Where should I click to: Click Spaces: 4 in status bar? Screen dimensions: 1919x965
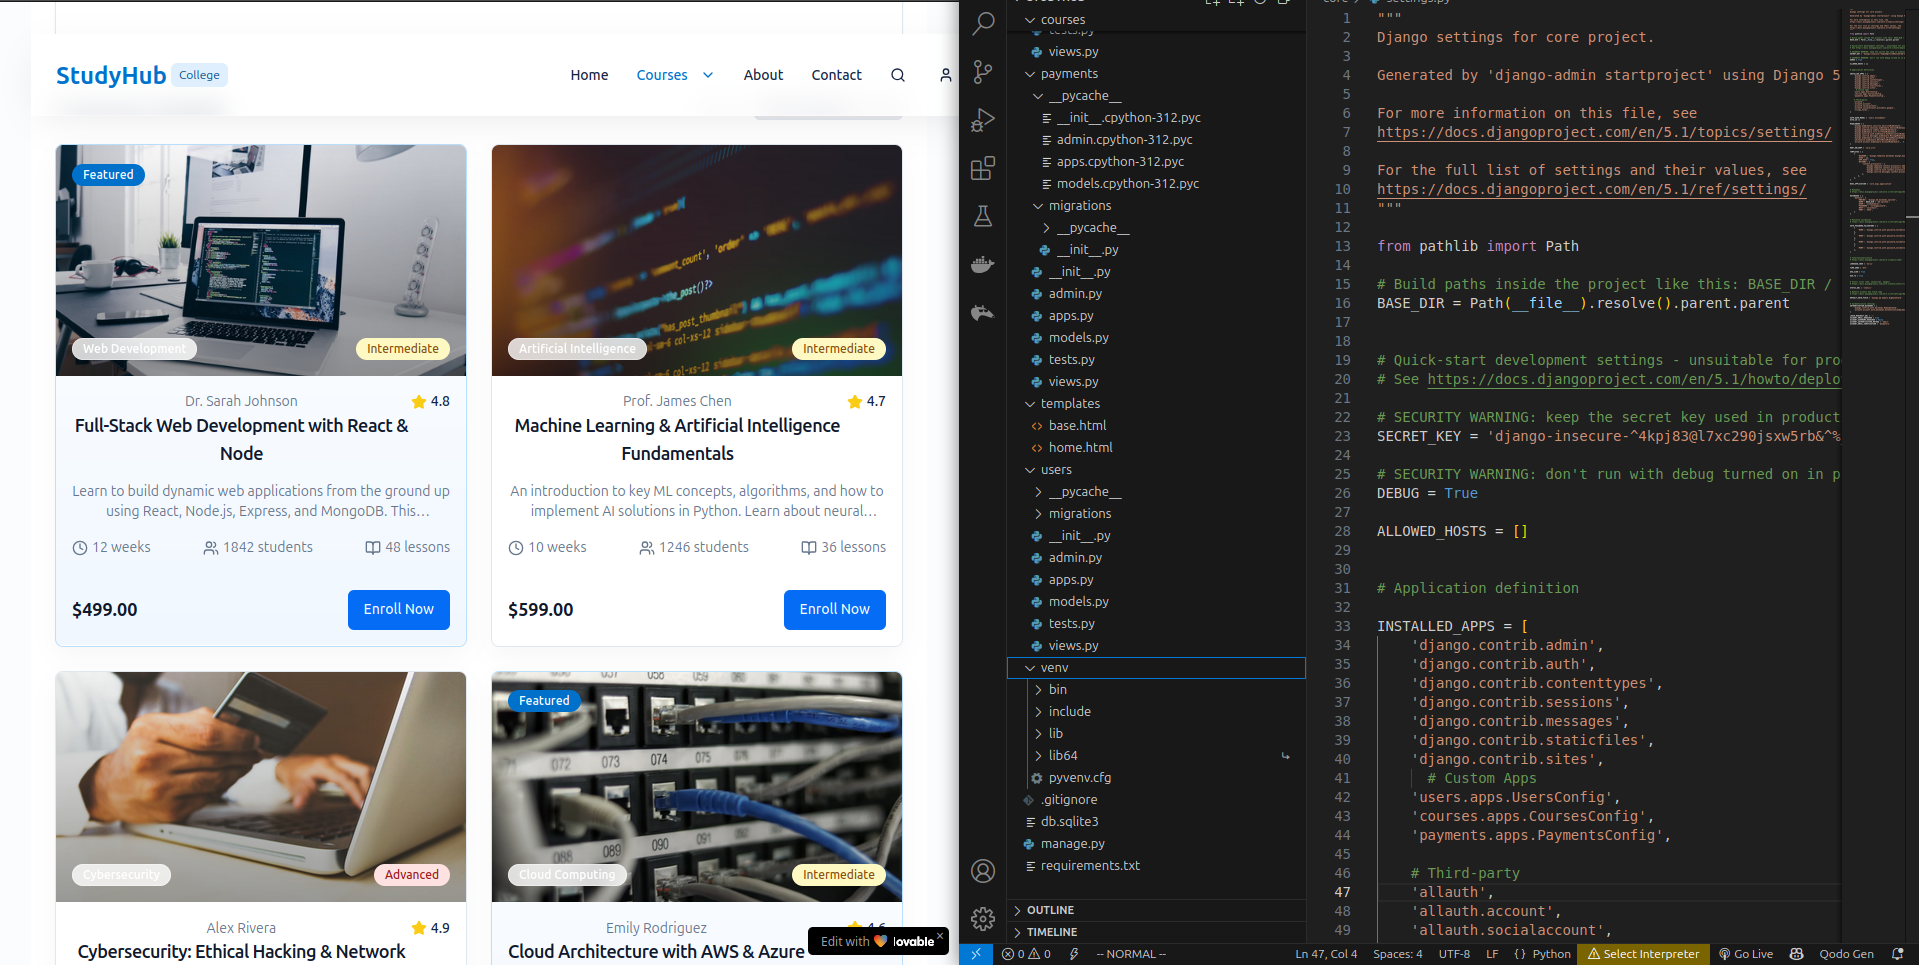pos(1397,954)
